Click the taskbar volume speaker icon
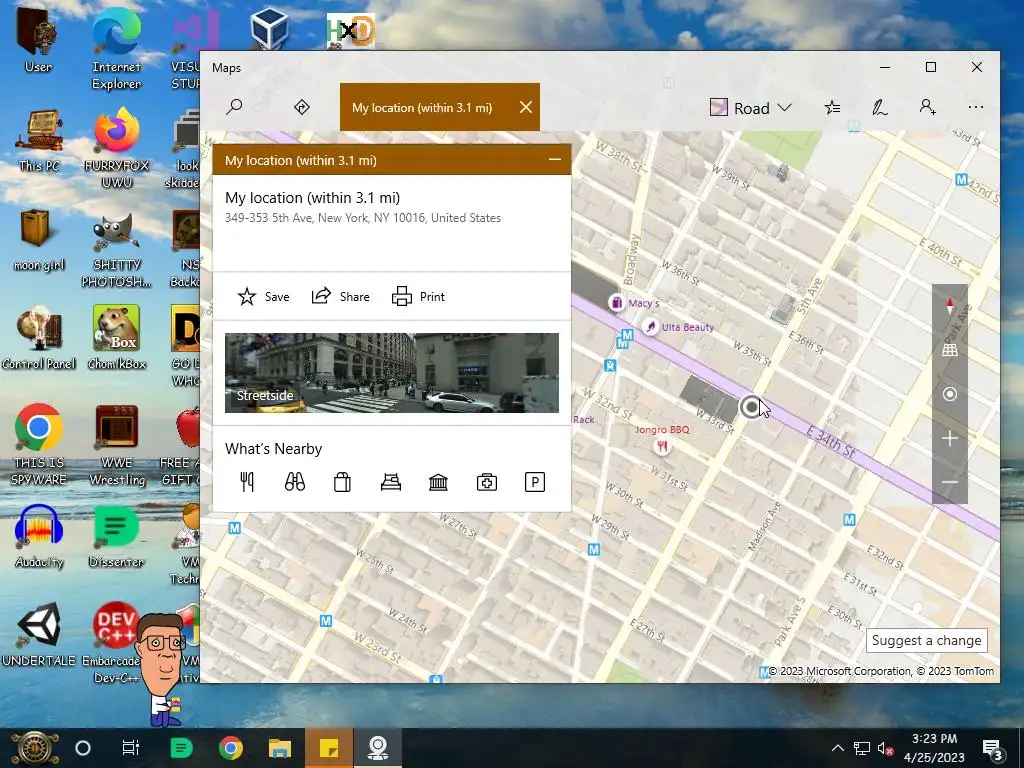This screenshot has width=1024, height=768. point(885,748)
